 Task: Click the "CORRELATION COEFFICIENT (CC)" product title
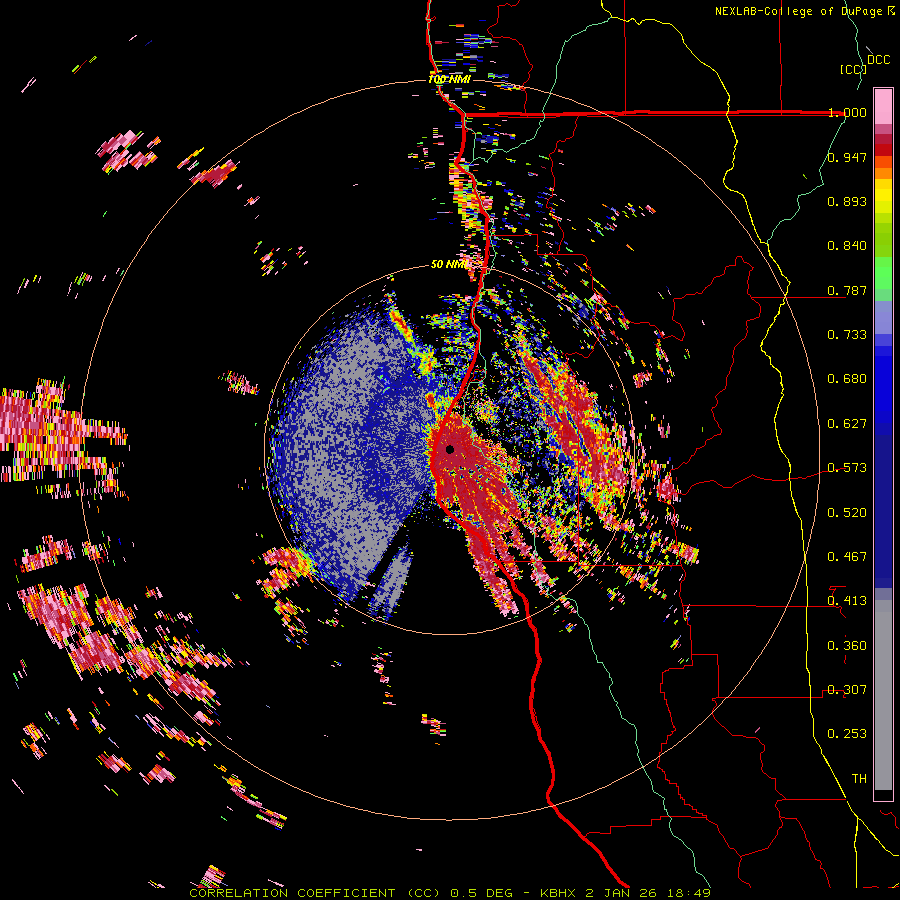(315, 893)
